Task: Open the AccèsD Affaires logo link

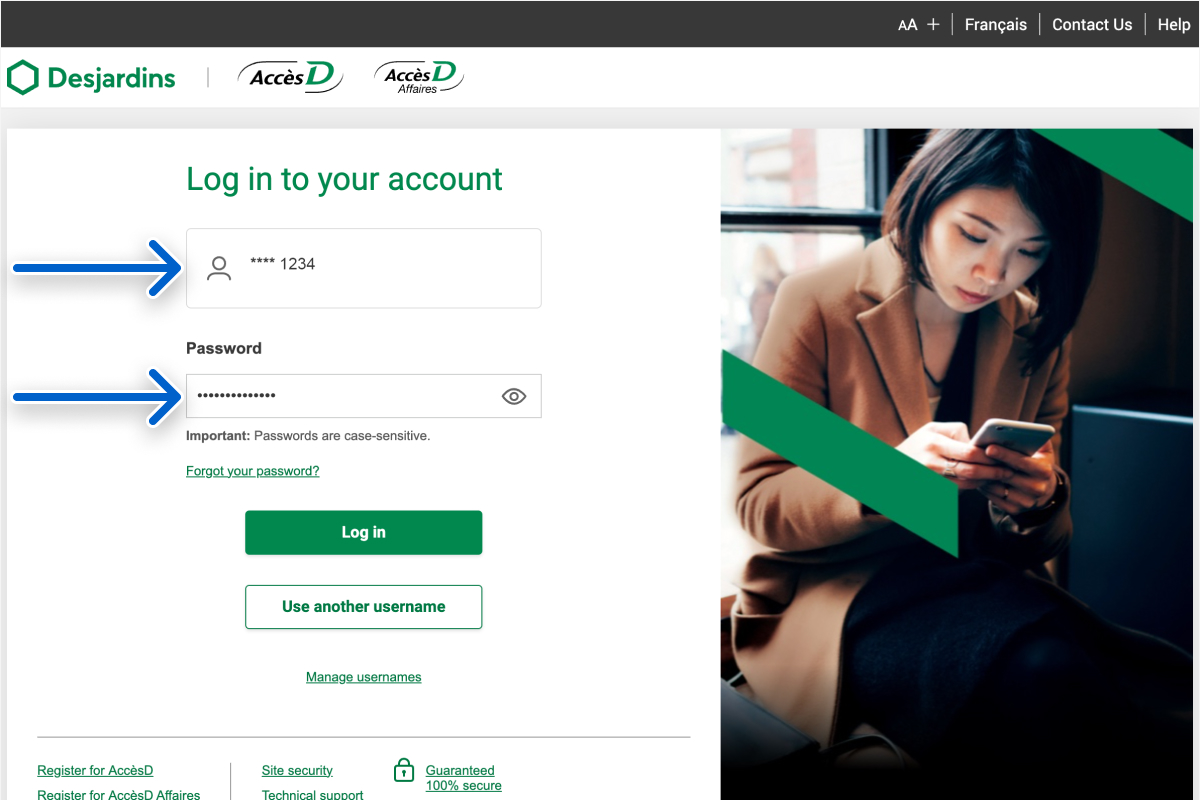Action: coord(420,77)
